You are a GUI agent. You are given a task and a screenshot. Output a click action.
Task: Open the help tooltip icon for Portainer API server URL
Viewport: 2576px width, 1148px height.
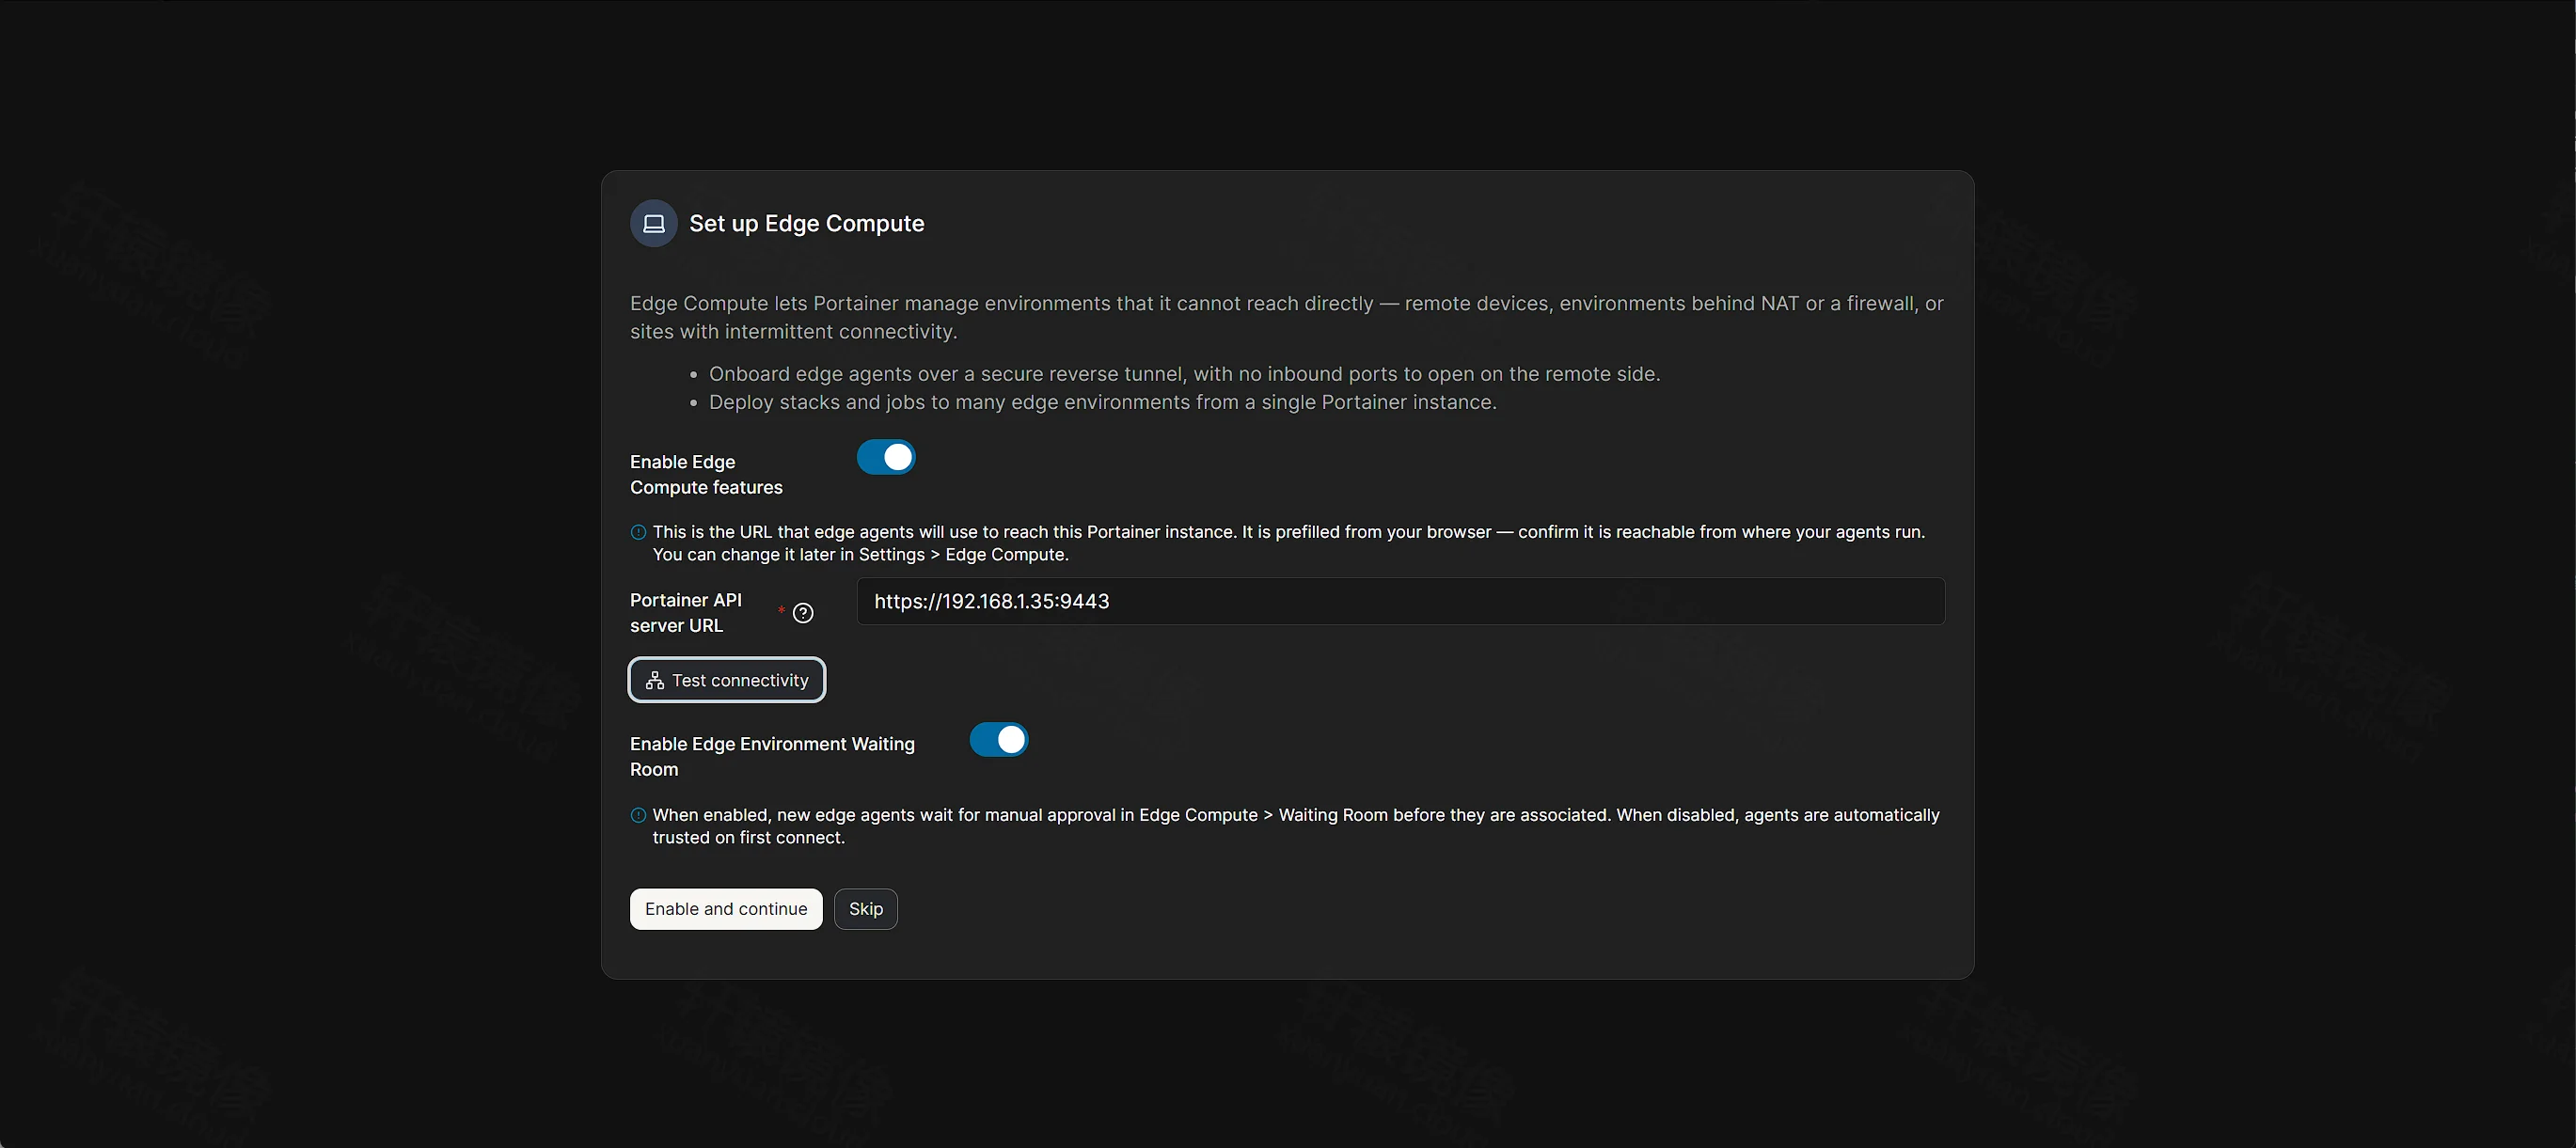pos(803,613)
